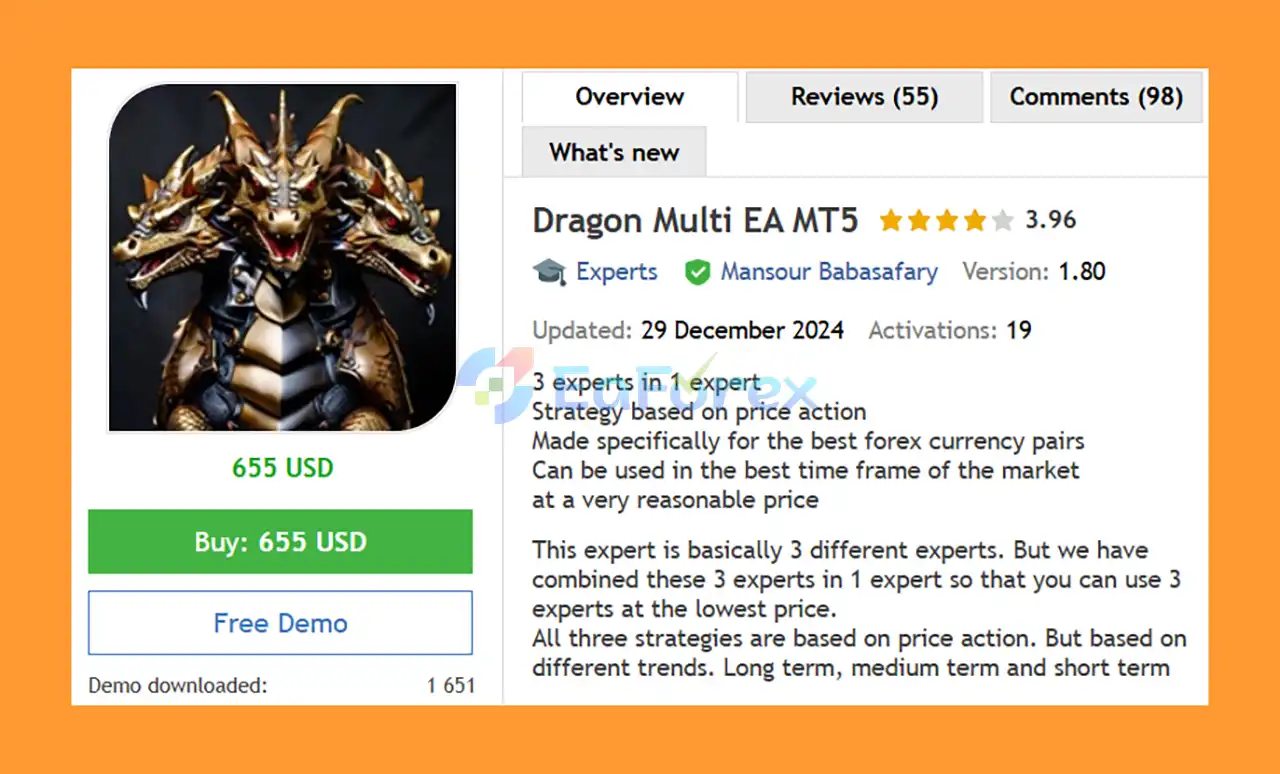Click the first gold rating star

point(891,221)
